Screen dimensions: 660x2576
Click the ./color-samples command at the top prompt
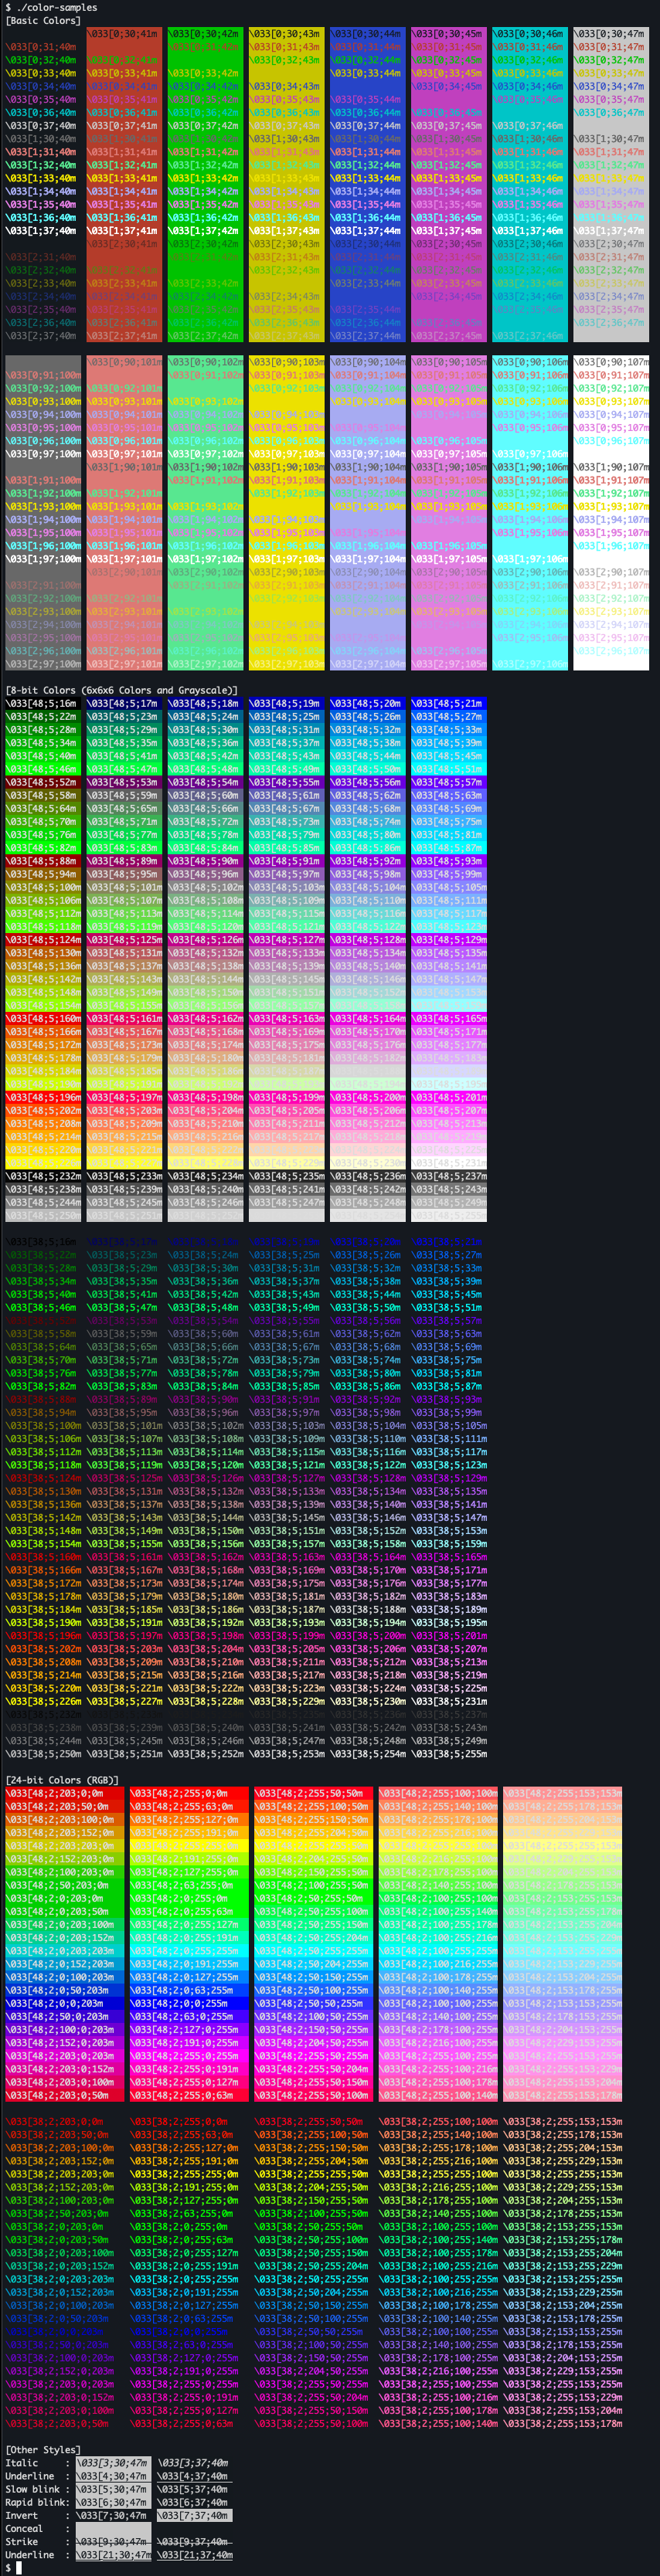[57, 7]
